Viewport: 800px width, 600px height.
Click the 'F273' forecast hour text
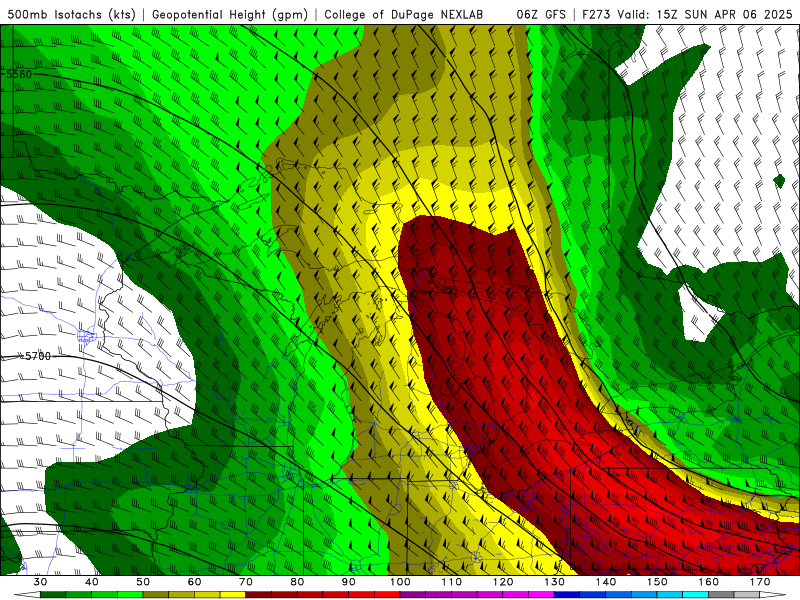pyautogui.click(x=597, y=14)
